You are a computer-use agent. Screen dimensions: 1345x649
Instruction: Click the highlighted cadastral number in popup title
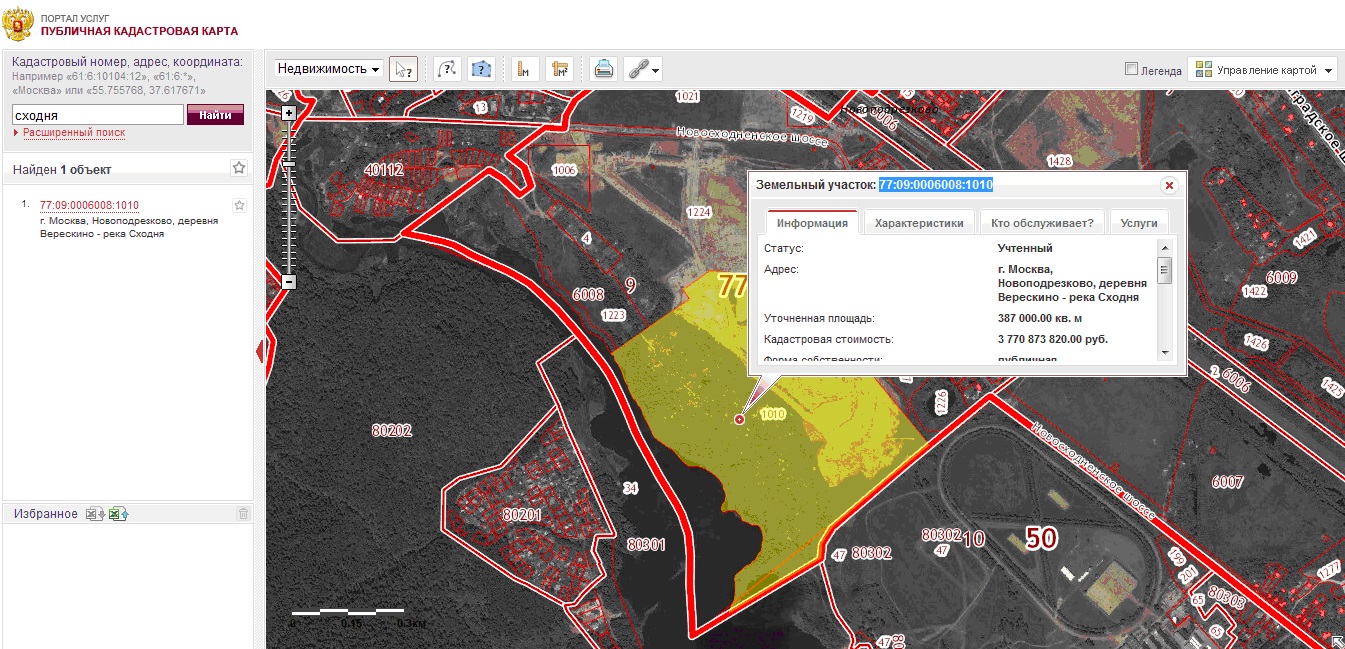tap(936, 185)
